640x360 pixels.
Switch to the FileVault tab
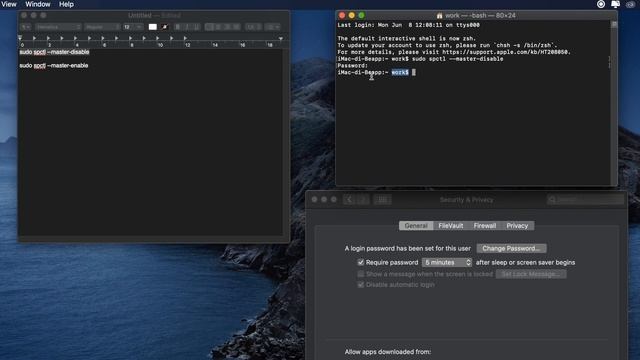[x=451, y=226]
